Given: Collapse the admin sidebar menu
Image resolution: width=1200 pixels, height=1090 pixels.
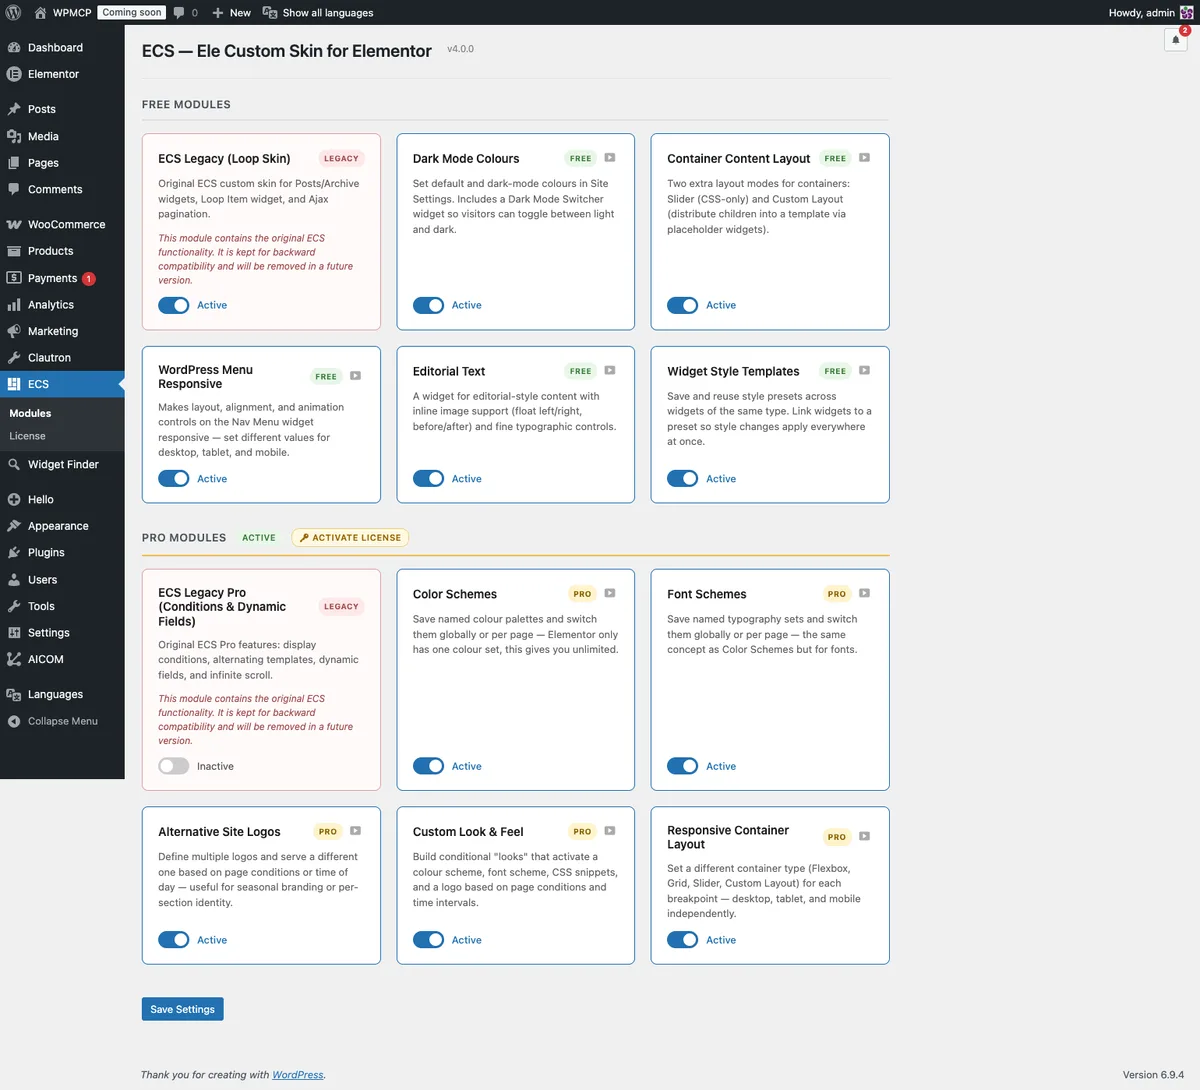Looking at the screenshot, I should (x=62, y=721).
